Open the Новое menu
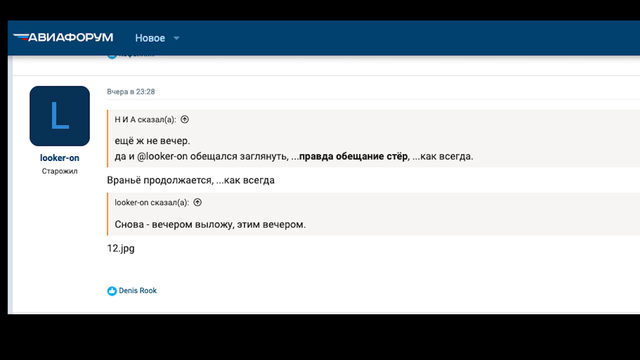This screenshot has width=640, height=360. tap(150, 38)
